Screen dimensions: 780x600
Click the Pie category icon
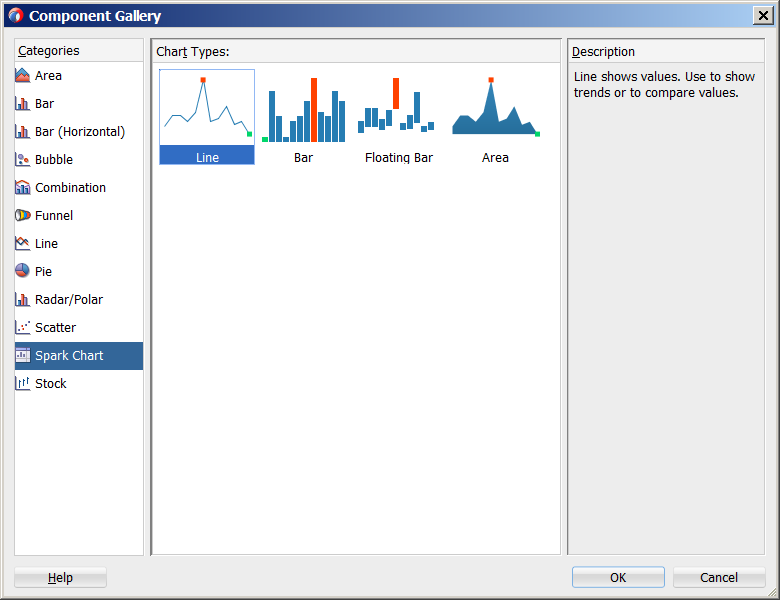coord(22,271)
